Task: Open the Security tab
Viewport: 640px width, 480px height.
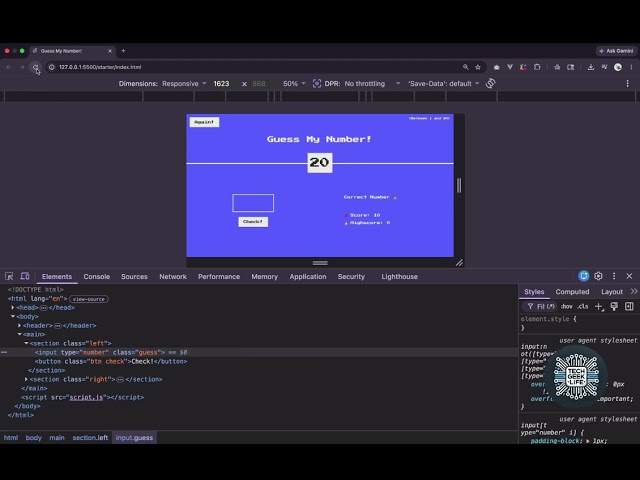Action: [x=351, y=277]
